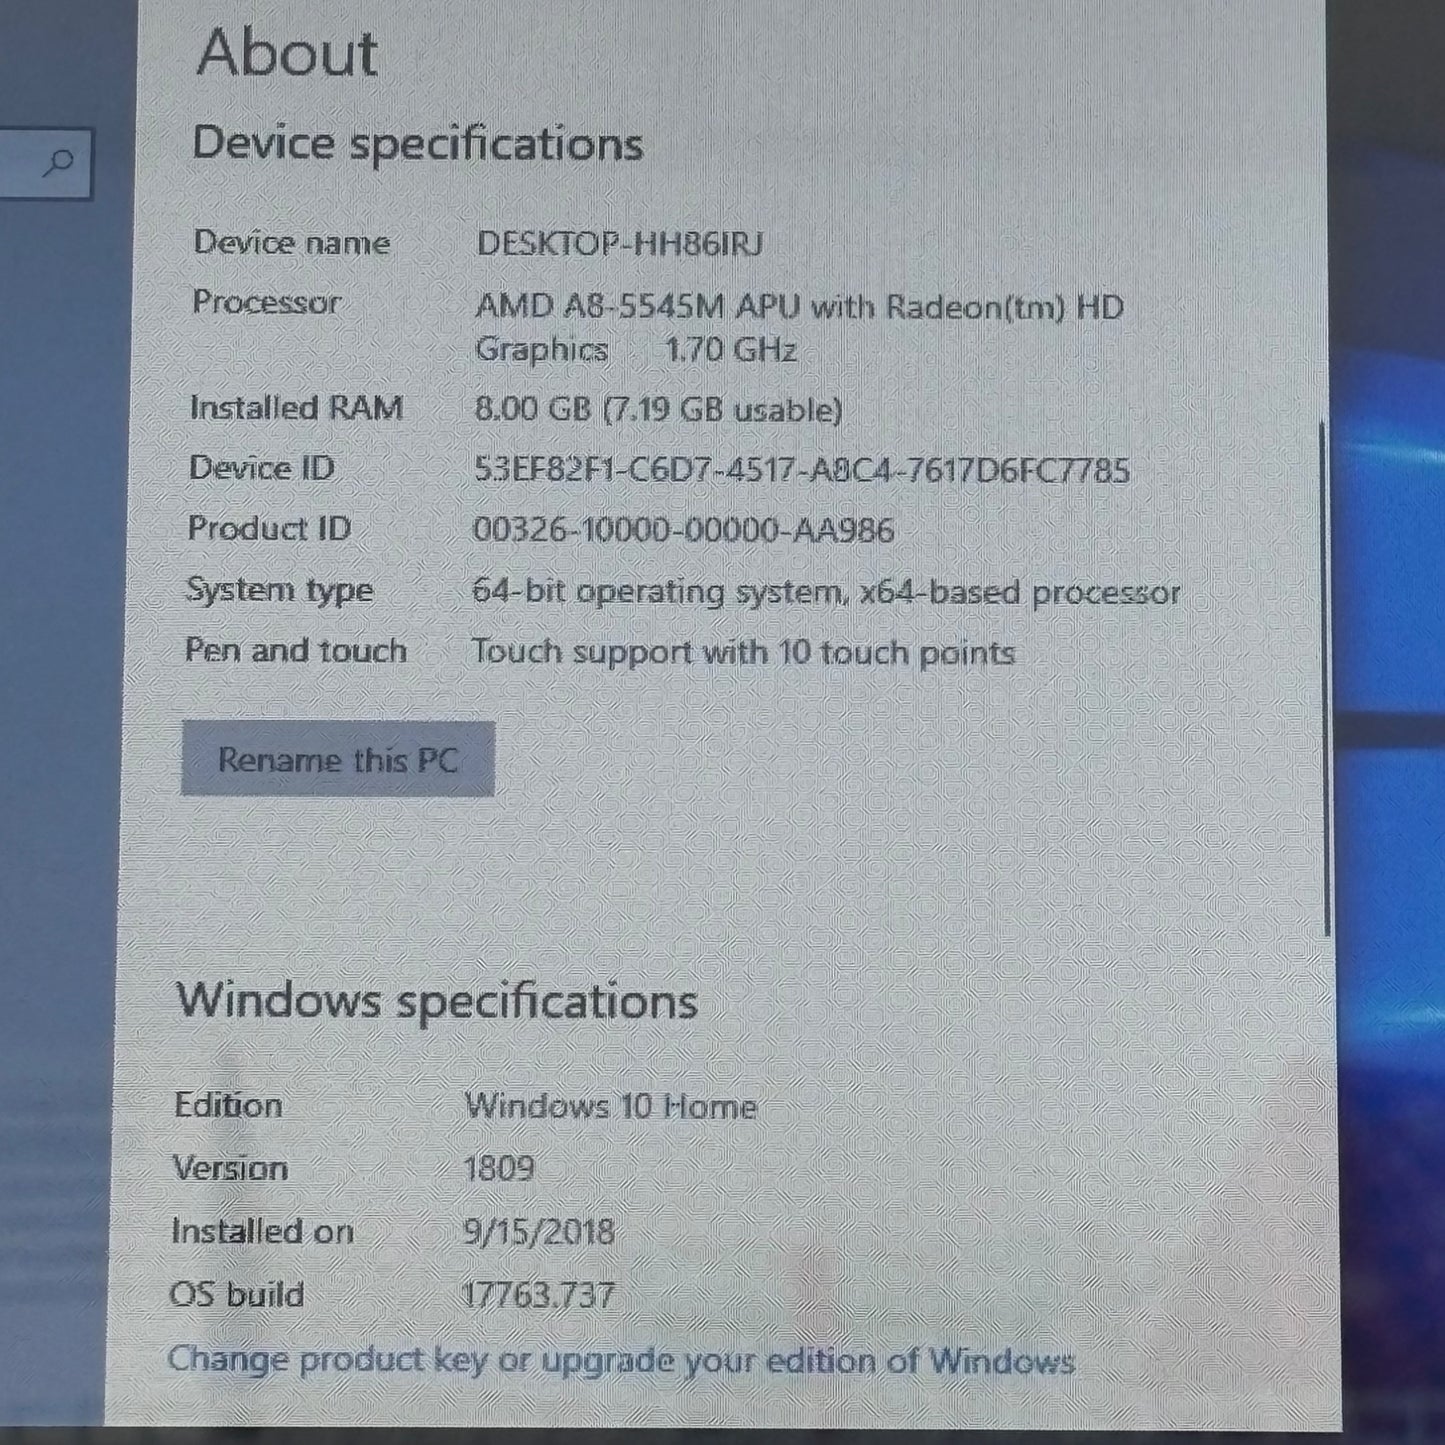This screenshot has width=1445, height=1445.
Task: Click the Rename this PC button
Action: [338, 759]
